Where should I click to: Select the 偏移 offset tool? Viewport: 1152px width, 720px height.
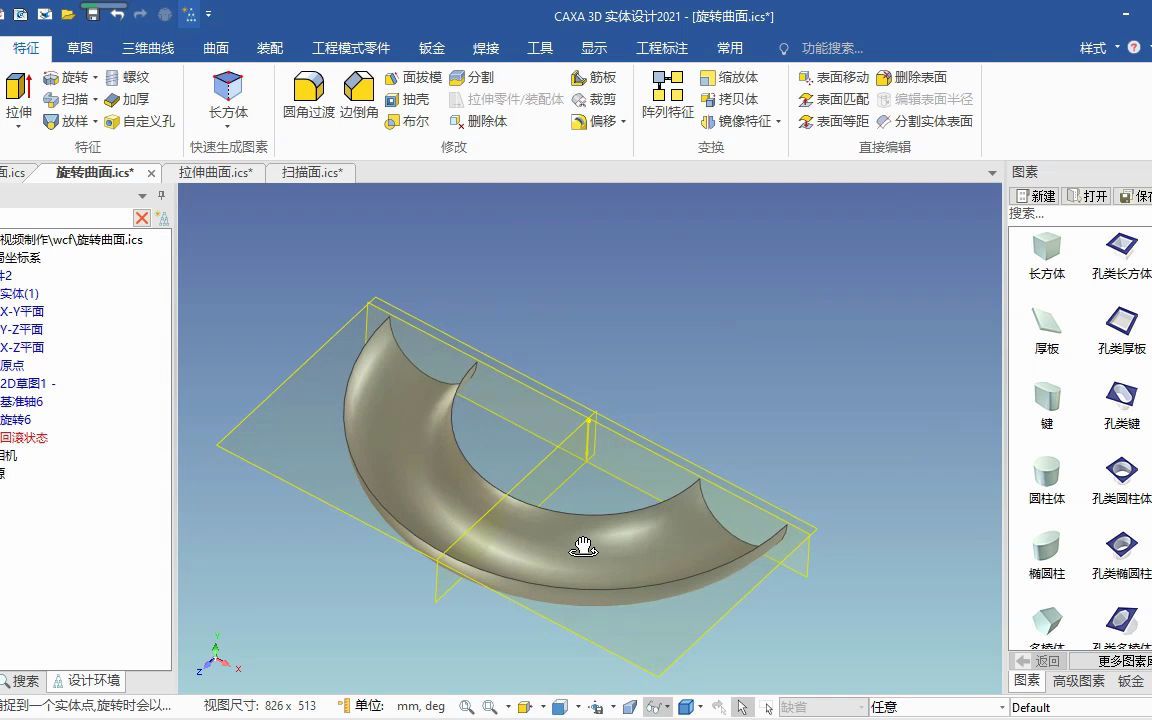(x=594, y=121)
